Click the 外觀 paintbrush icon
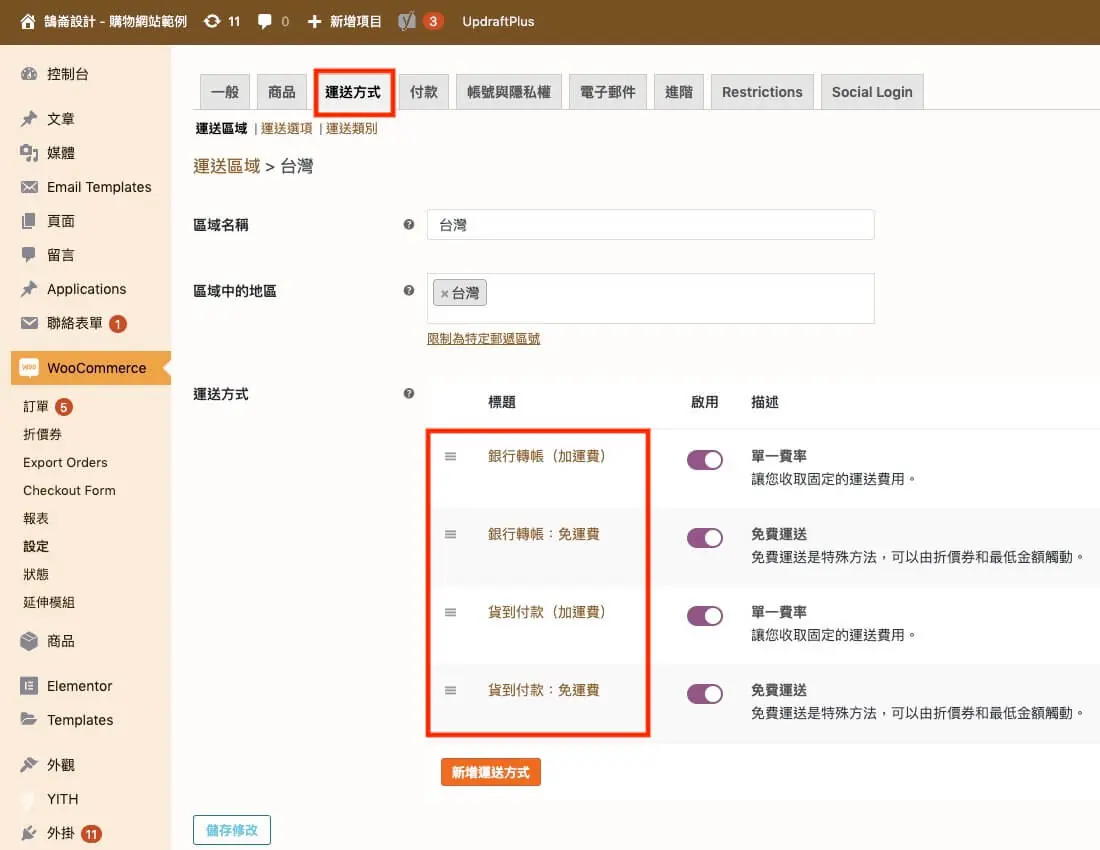This screenshot has width=1100, height=850. coord(29,764)
